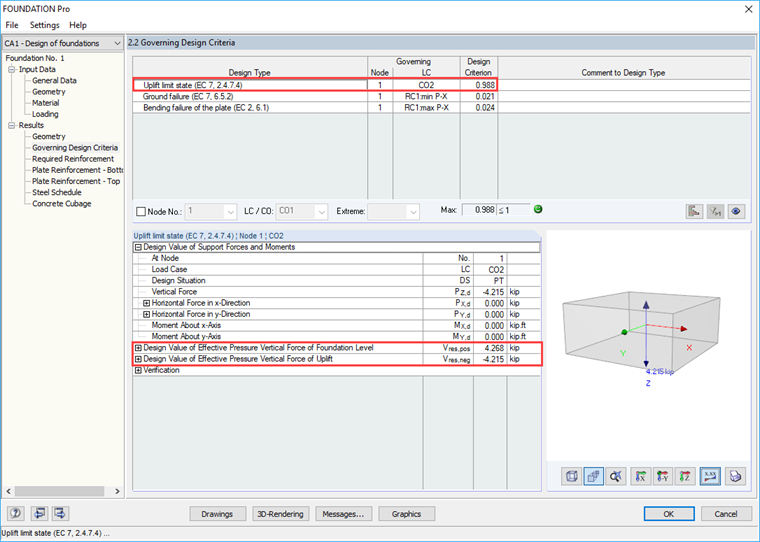Viewport: 760px width, 542px height.
Task: Click the Vertical Force -4.215 value cell
Action: [490, 292]
